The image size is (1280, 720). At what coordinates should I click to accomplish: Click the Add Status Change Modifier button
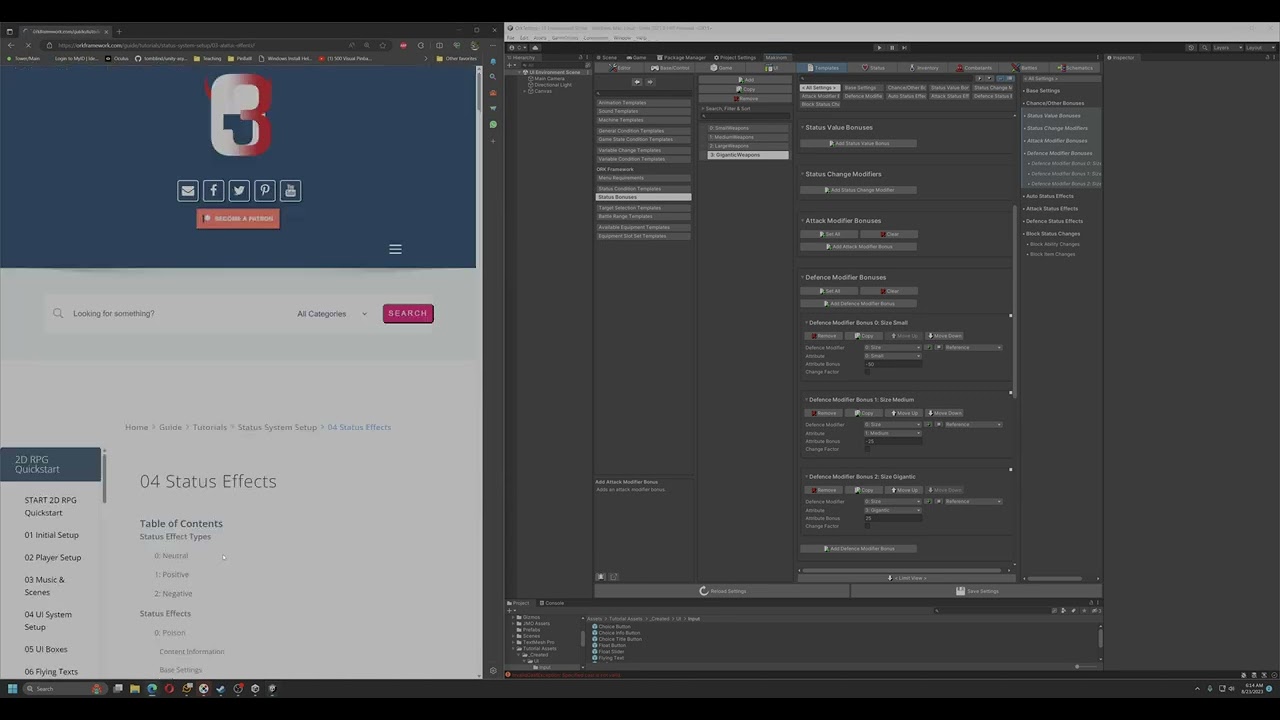(x=858, y=190)
